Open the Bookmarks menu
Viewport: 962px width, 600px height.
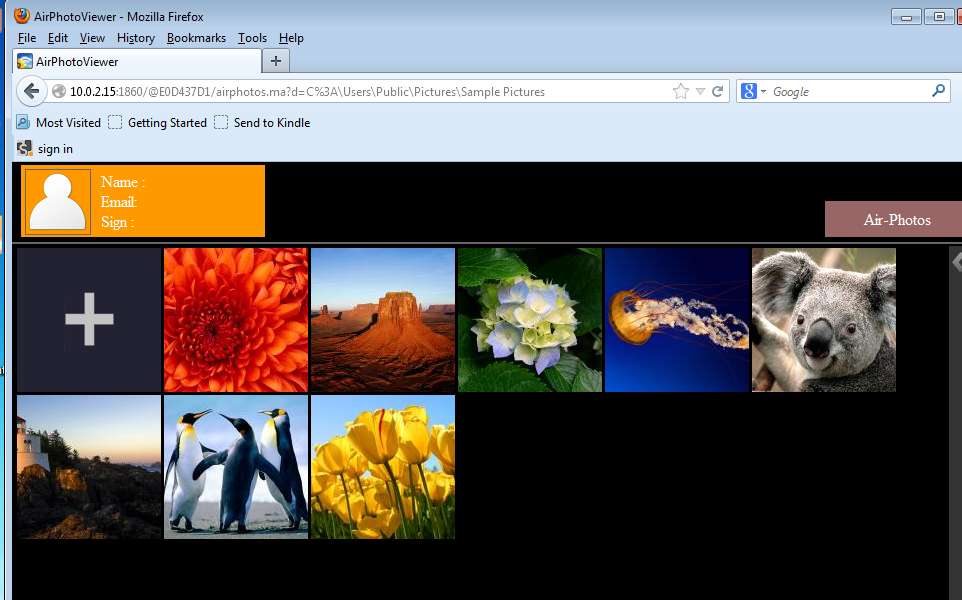[x=196, y=38]
